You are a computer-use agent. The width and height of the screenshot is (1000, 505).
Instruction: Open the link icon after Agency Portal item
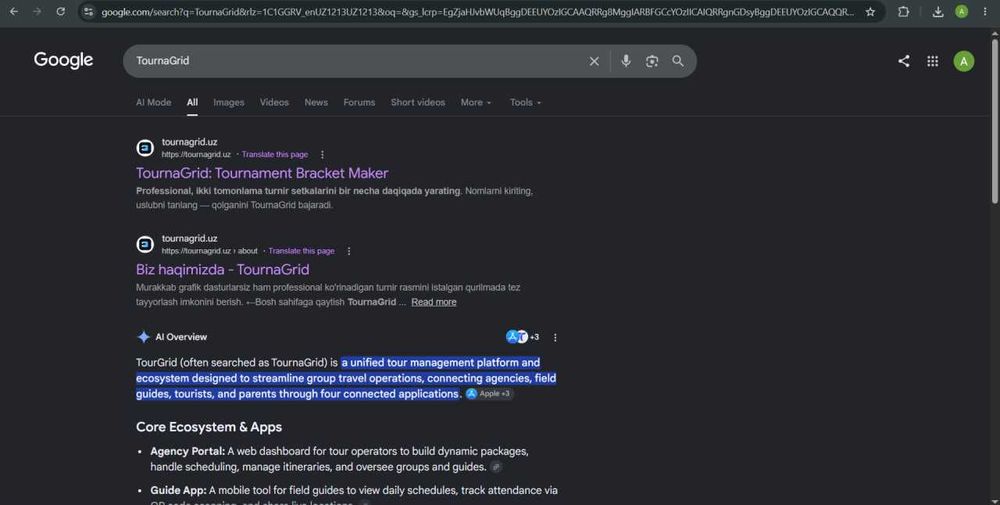click(x=496, y=467)
